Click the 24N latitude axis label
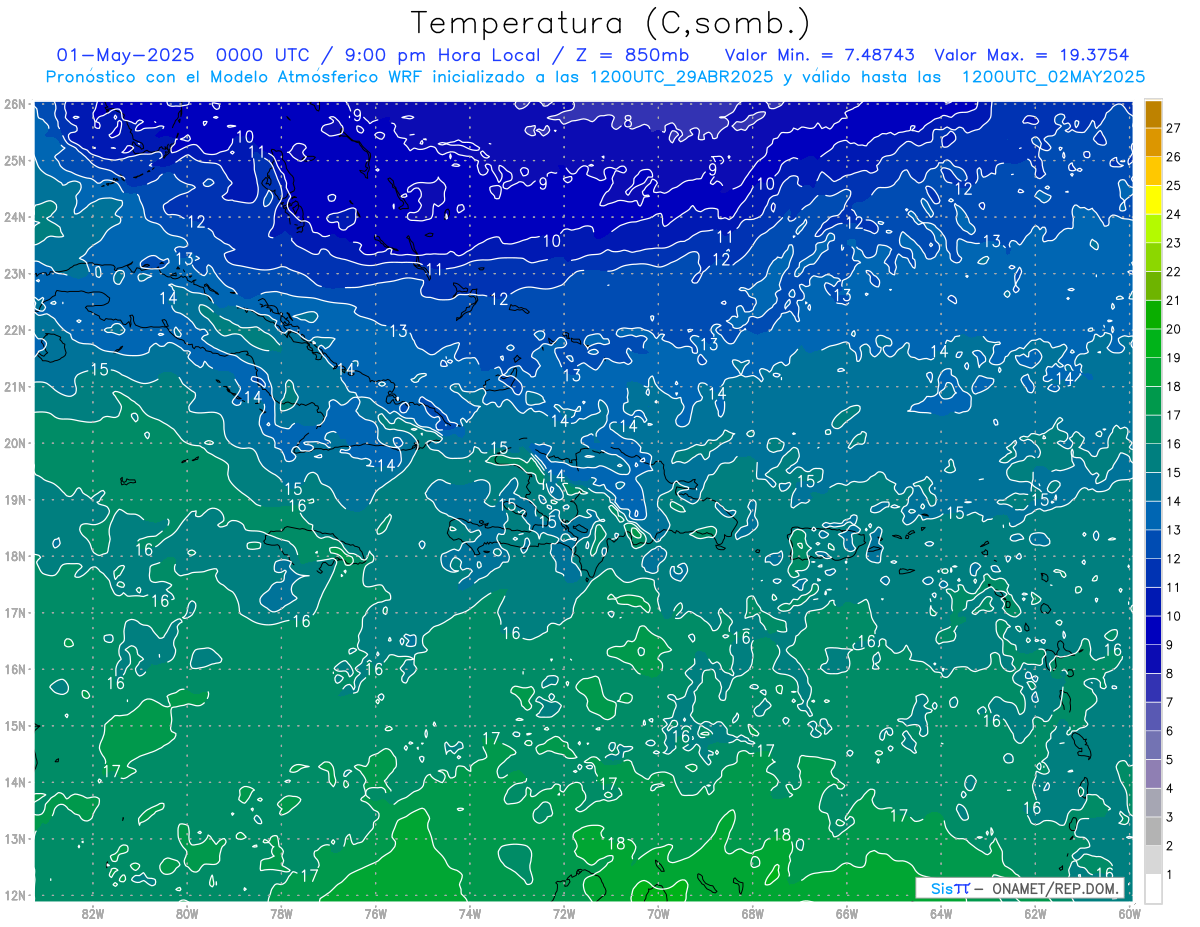Screen dimensions: 1200x927 (x=15, y=217)
